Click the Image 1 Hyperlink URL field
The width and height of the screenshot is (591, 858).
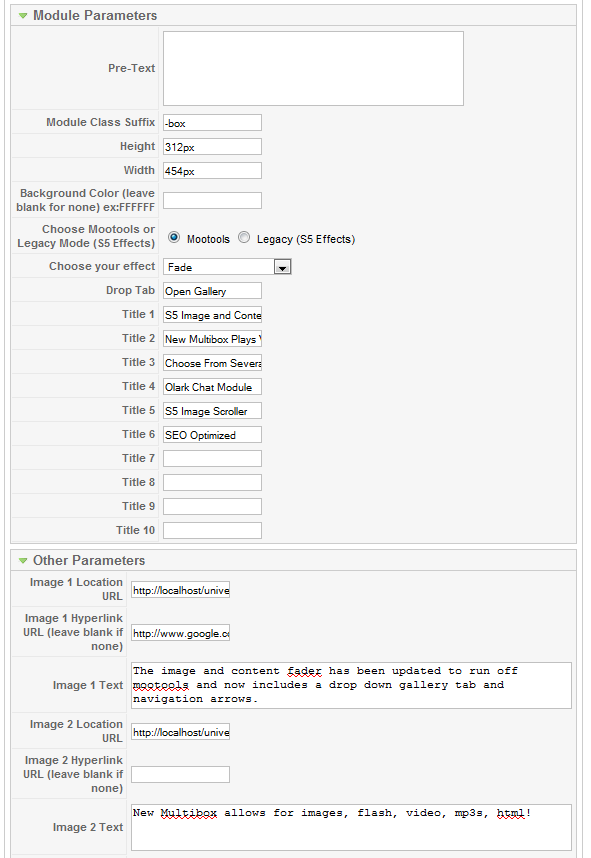pyautogui.click(x=181, y=633)
